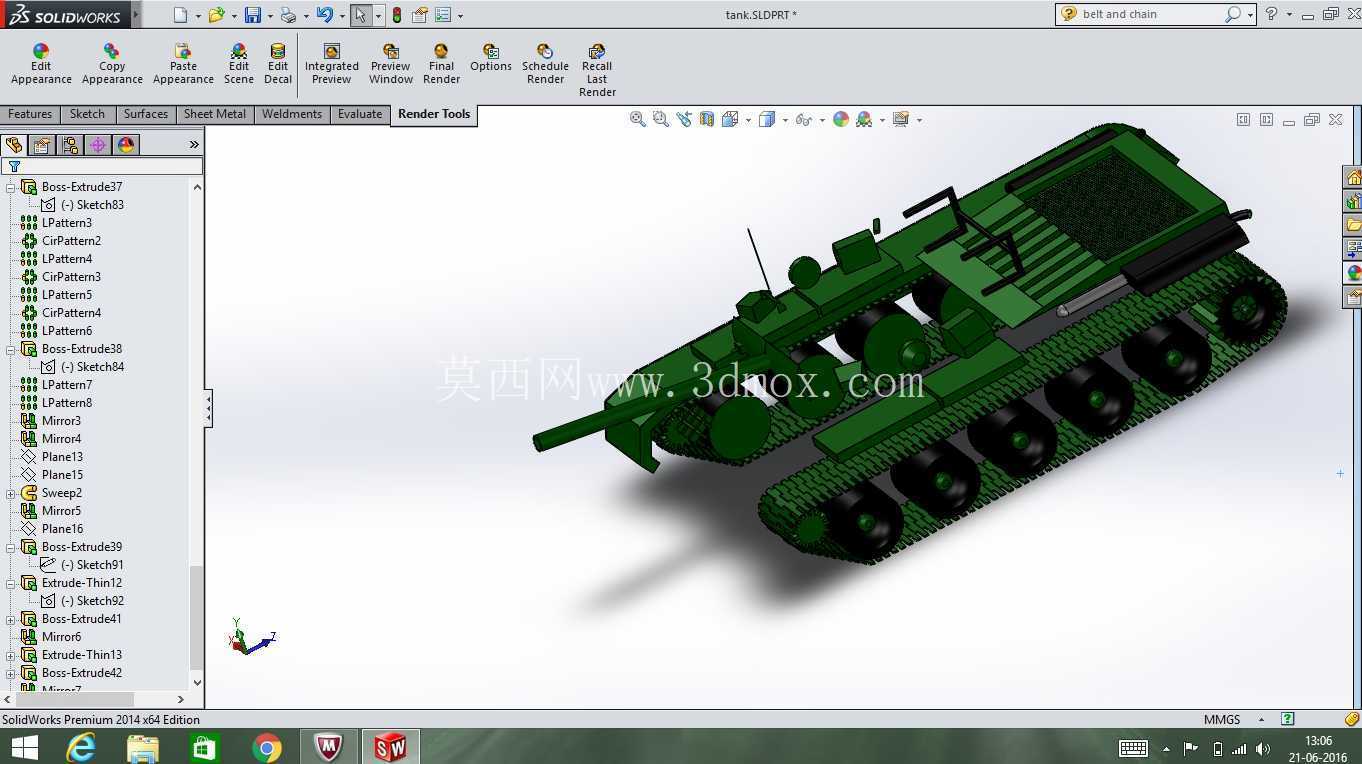The height and width of the screenshot is (764, 1362).
Task: Toggle Integrated Preview rendering
Action: 332,65
